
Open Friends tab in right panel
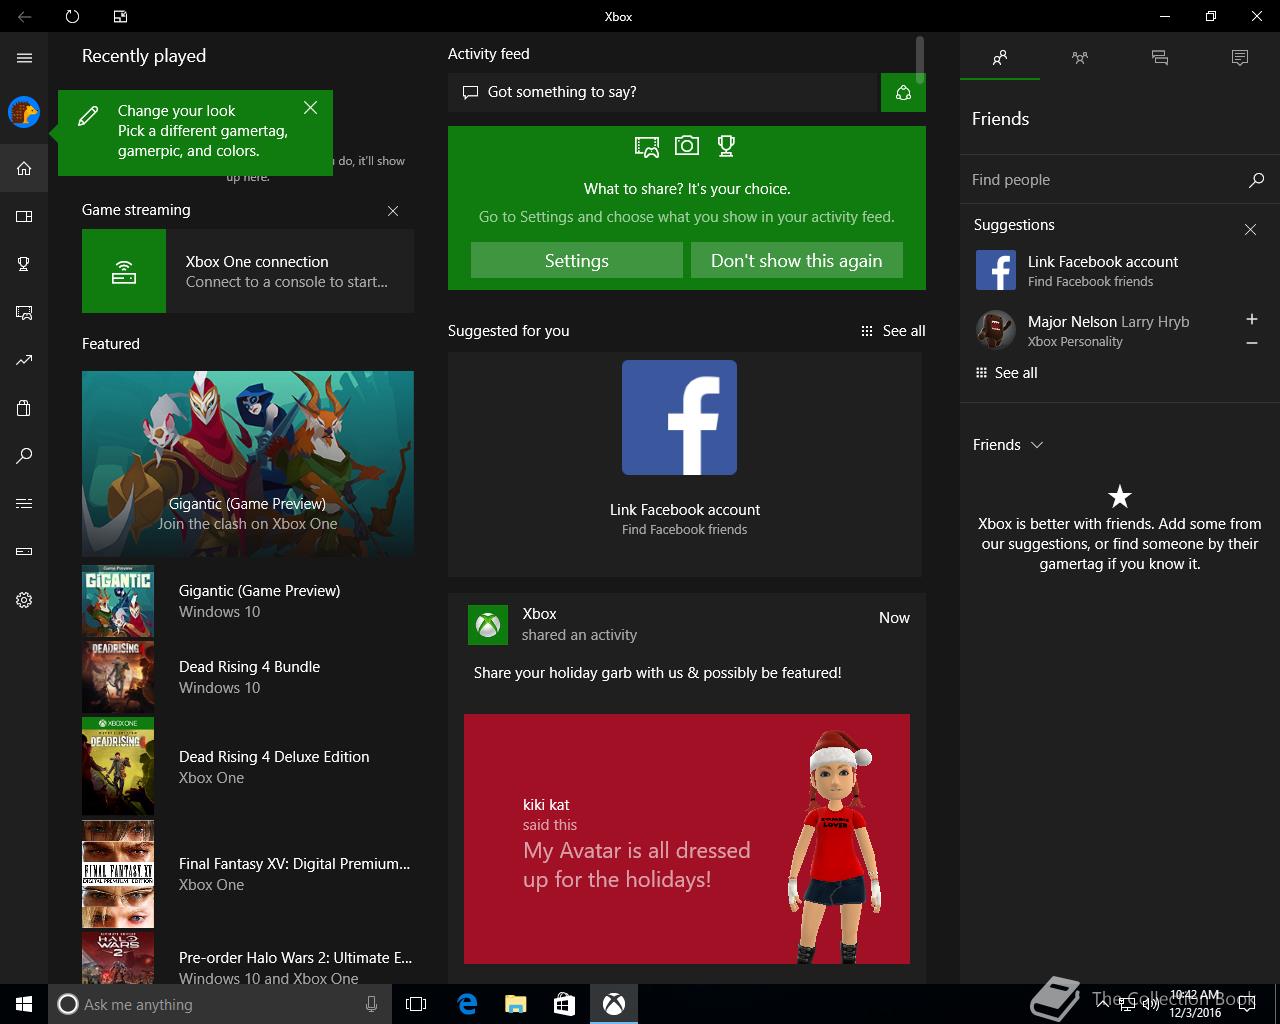click(x=1000, y=58)
